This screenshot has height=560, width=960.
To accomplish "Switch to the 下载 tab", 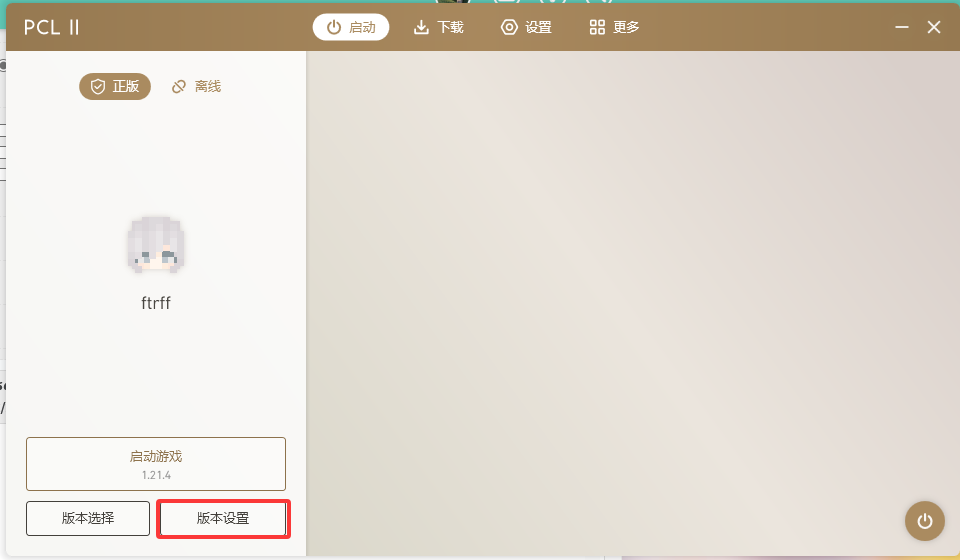I will click(438, 27).
